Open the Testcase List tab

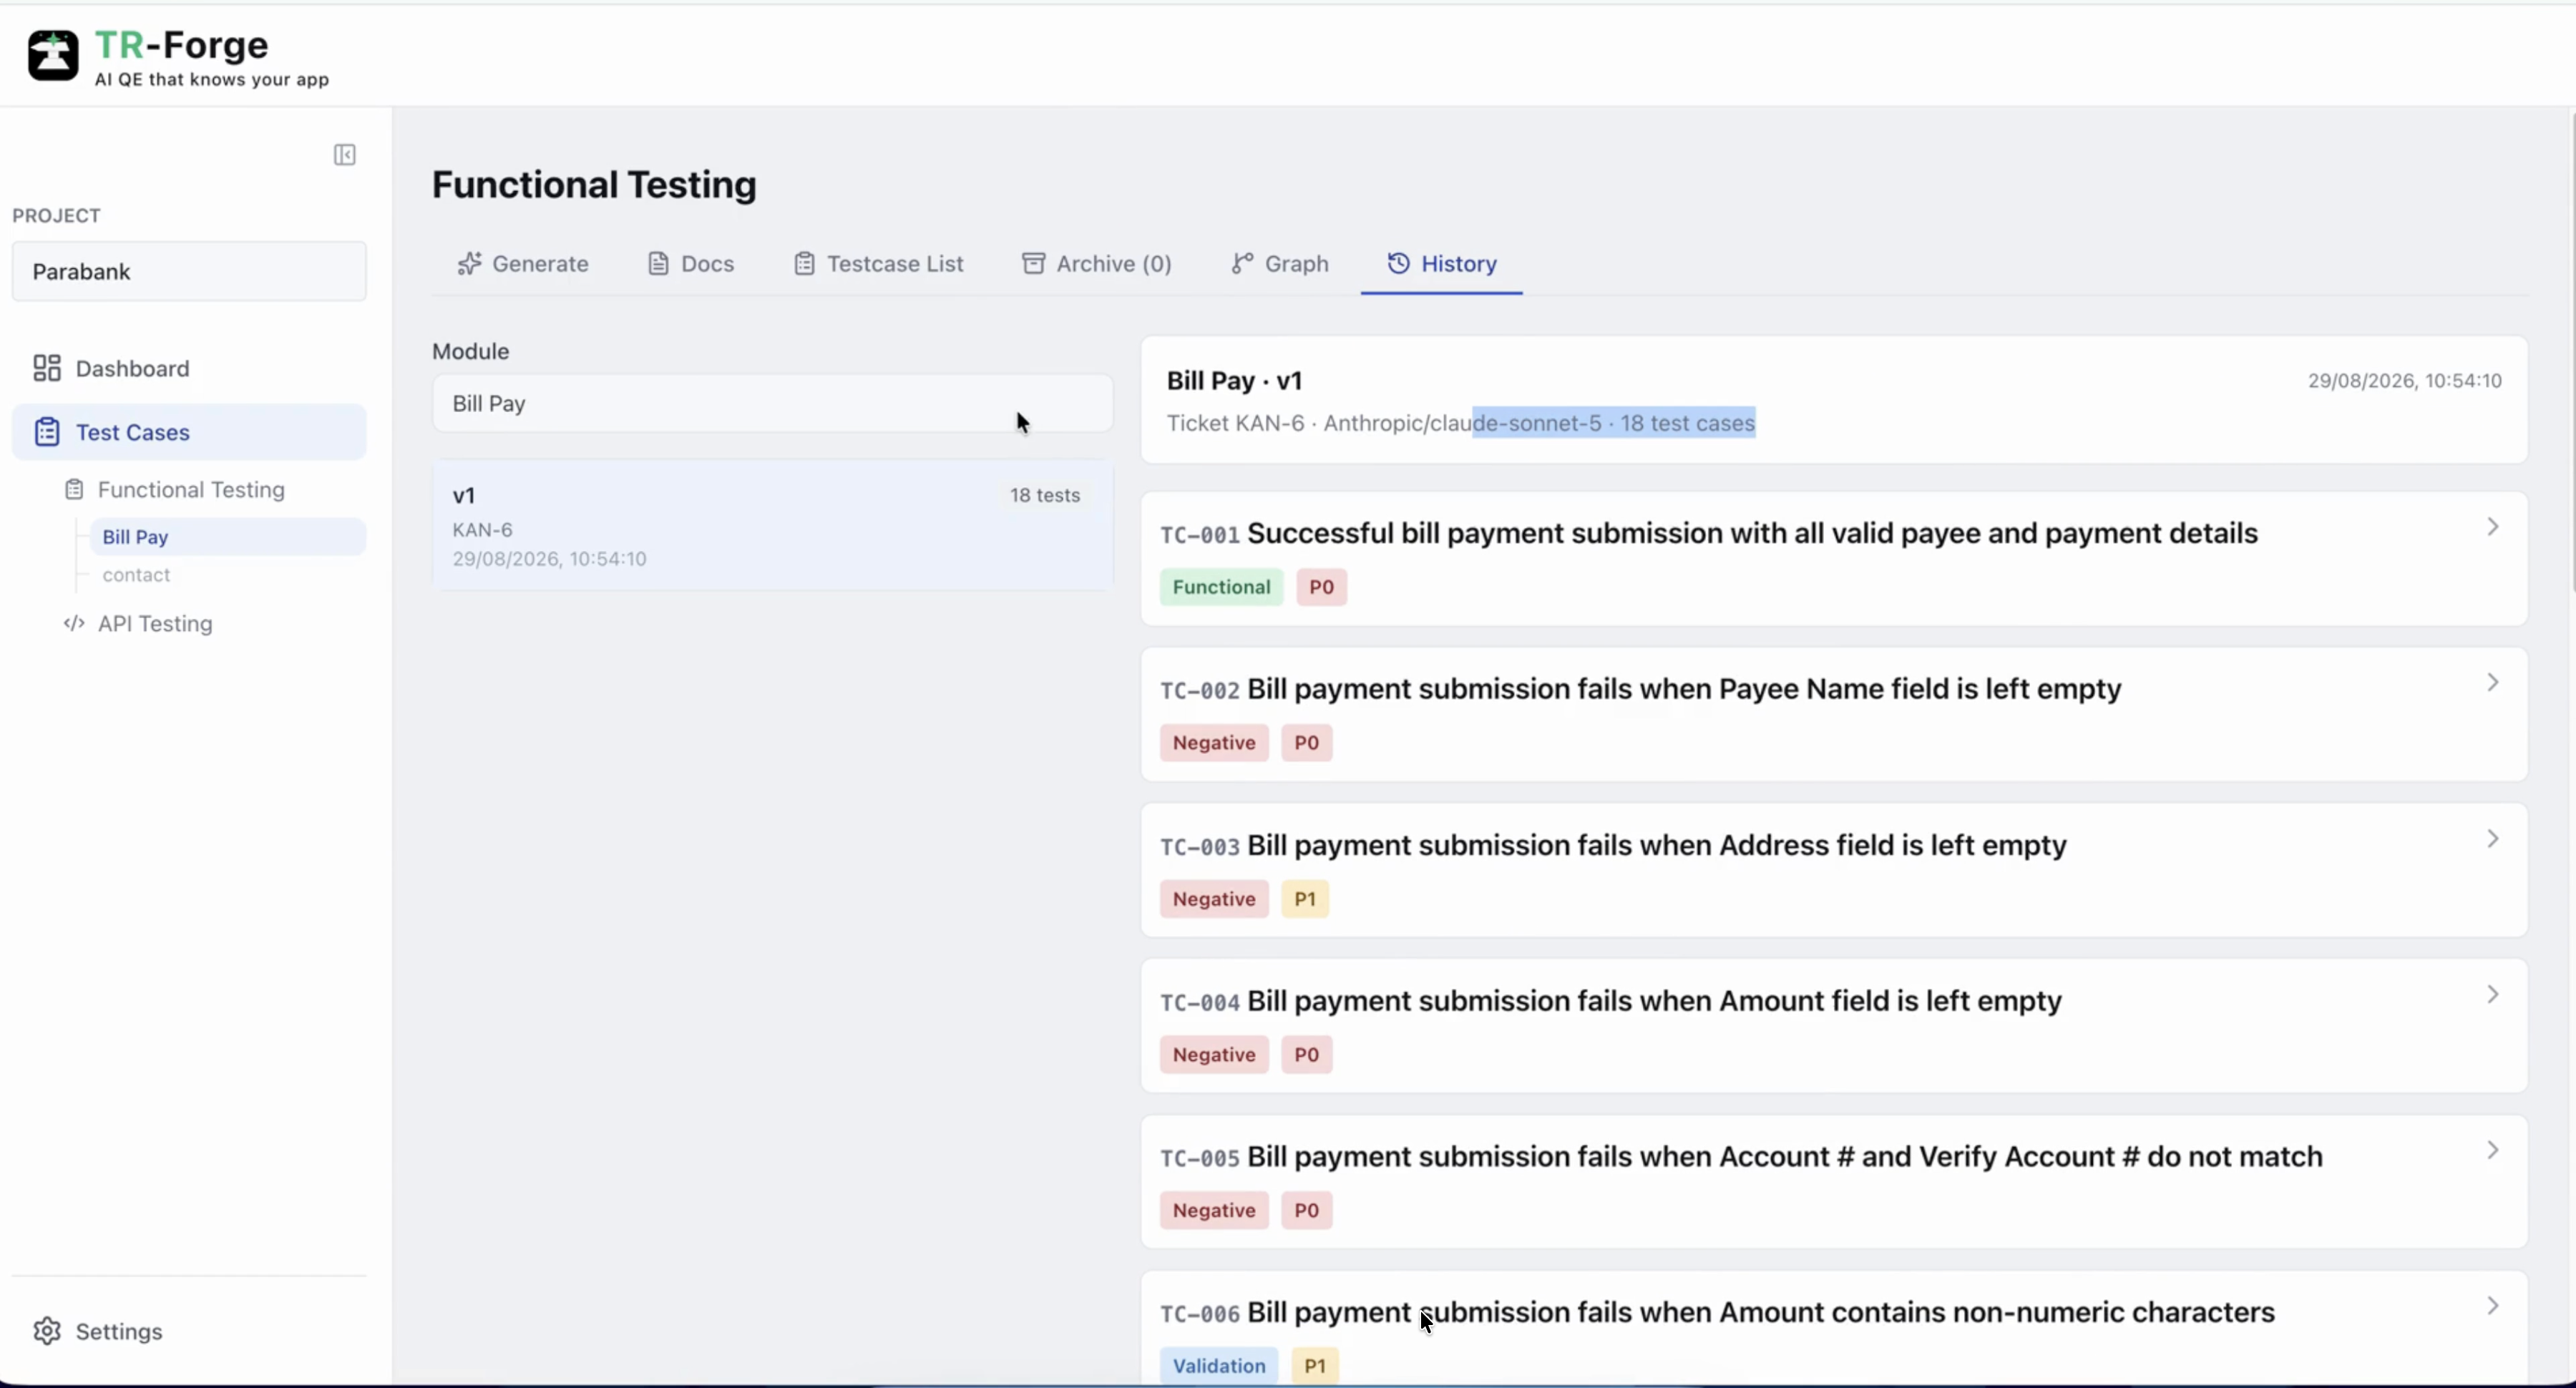tap(879, 263)
